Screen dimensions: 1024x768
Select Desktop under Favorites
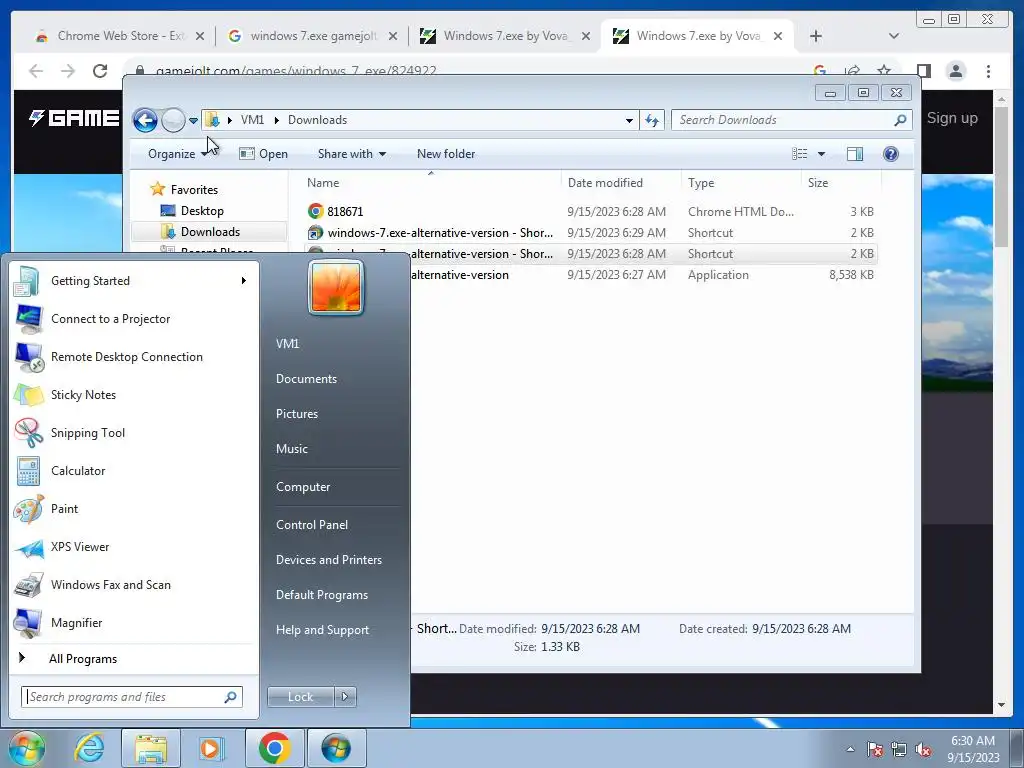click(x=202, y=210)
